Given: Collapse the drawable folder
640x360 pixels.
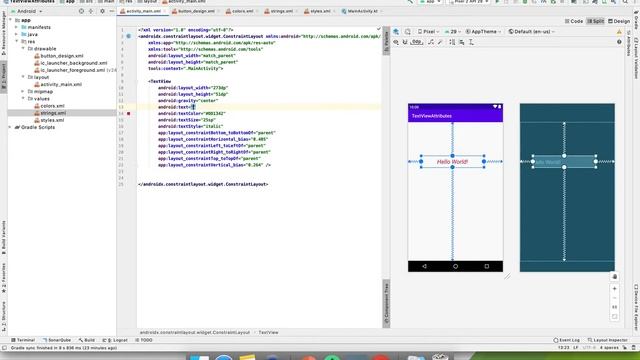Looking at the screenshot, I should point(23,49).
